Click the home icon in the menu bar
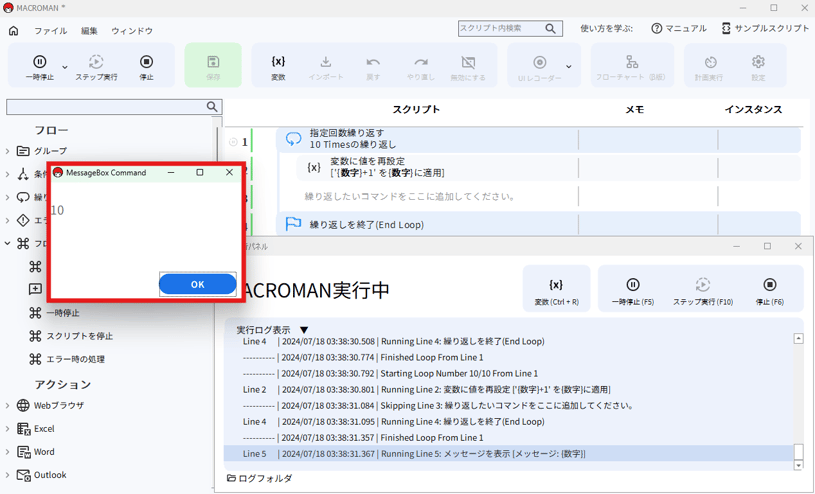This screenshot has width=815, height=494. tap(14, 31)
